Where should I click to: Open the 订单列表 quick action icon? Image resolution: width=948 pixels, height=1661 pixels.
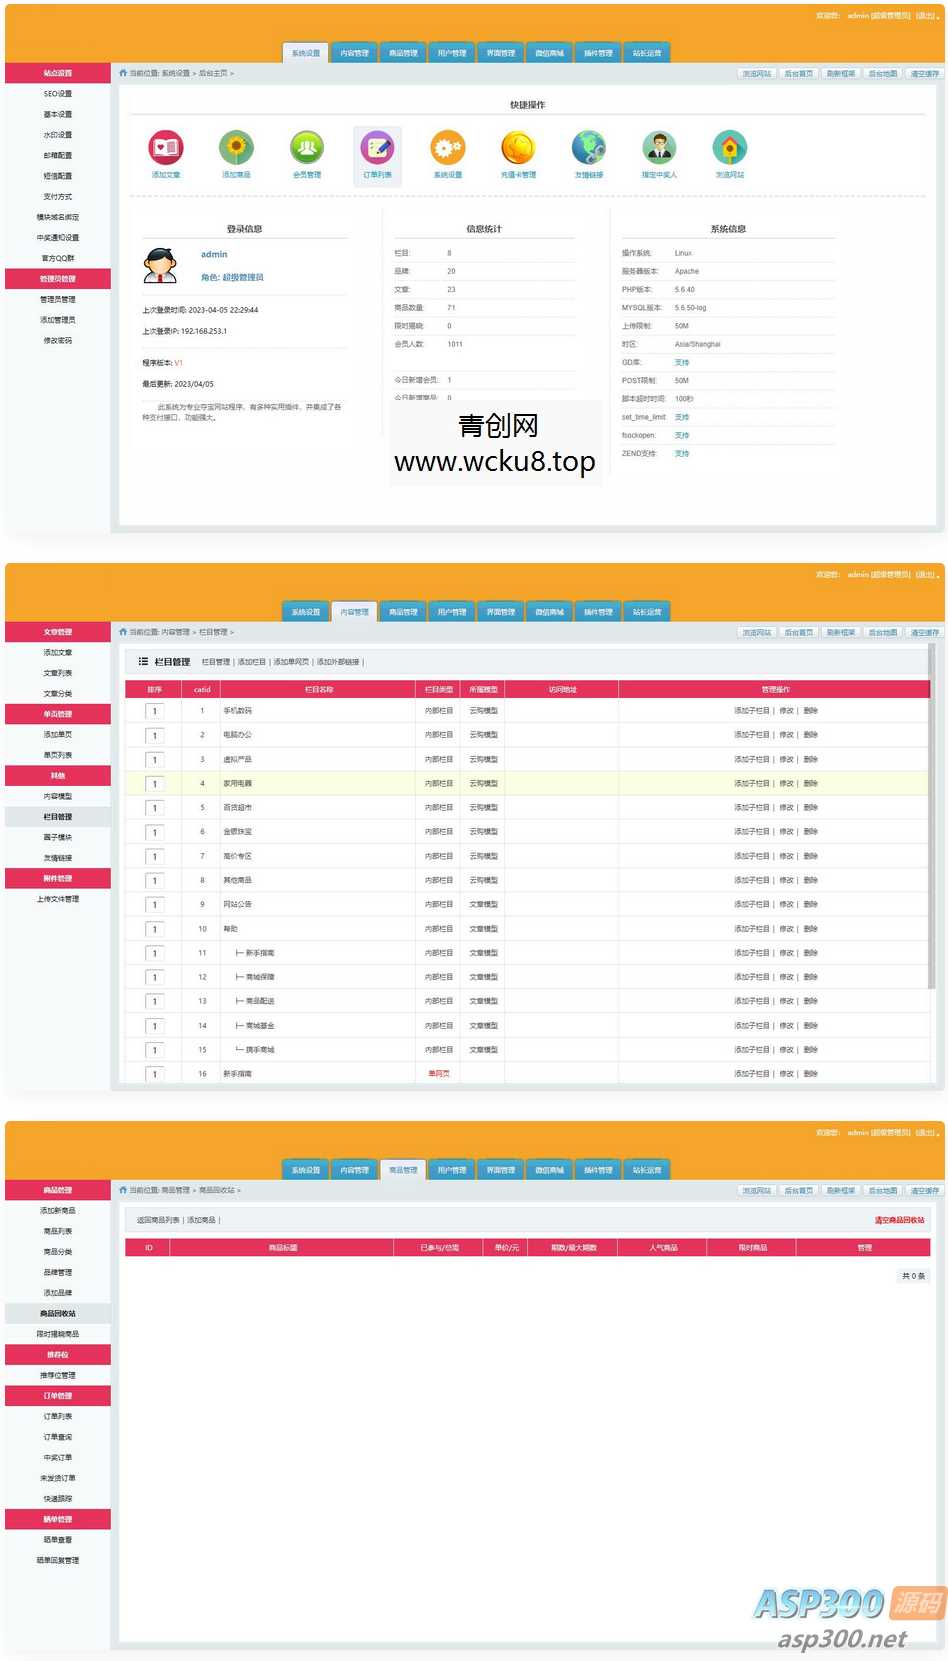pos(377,148)
